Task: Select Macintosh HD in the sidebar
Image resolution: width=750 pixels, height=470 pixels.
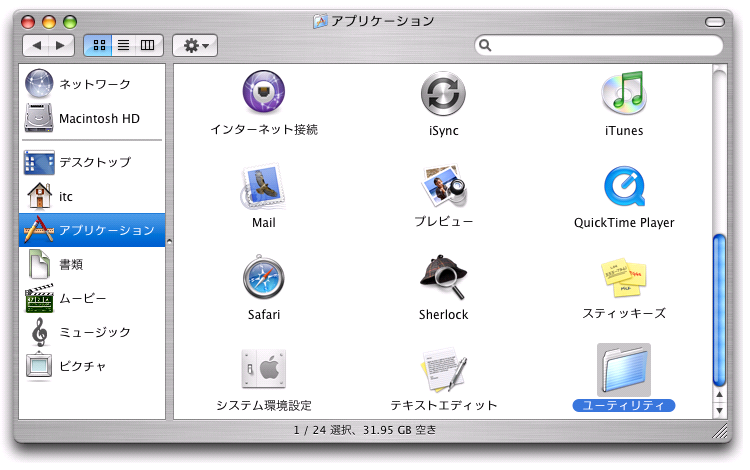Action: (x=98, y=118)
